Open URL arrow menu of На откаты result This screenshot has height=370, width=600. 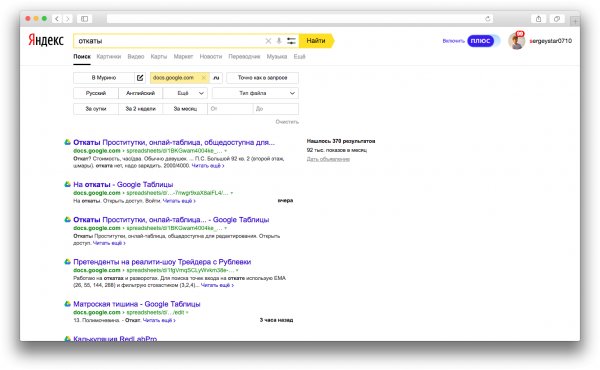point(232,193)
